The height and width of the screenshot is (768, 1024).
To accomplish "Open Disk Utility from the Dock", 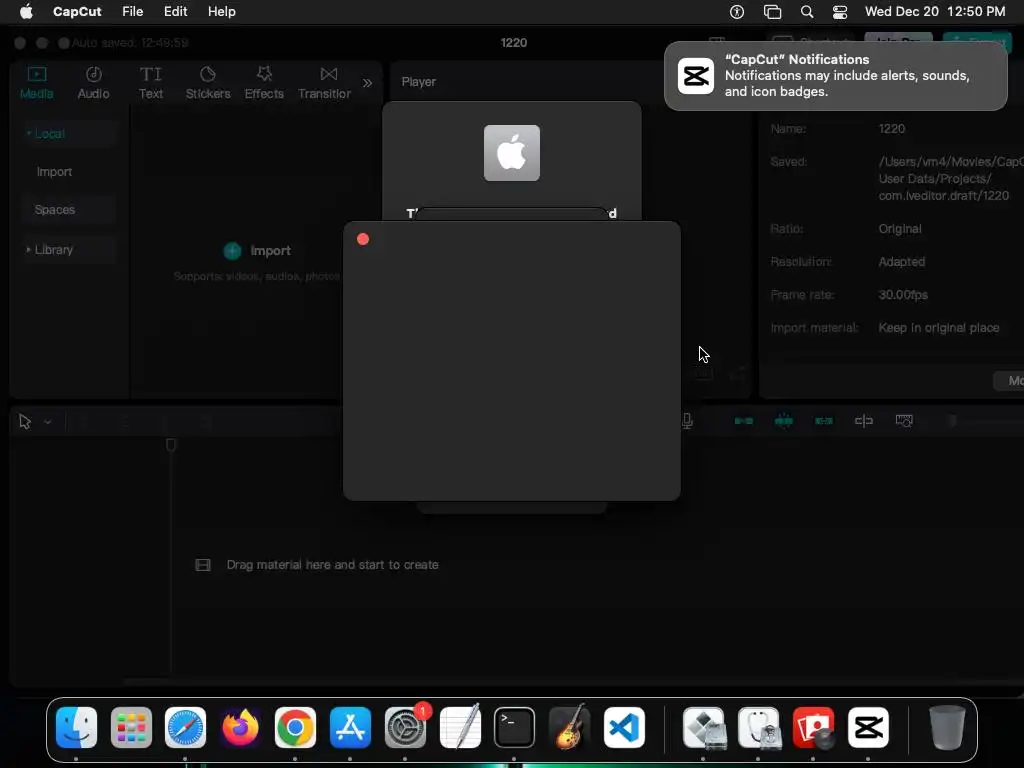I will (758, 727).
